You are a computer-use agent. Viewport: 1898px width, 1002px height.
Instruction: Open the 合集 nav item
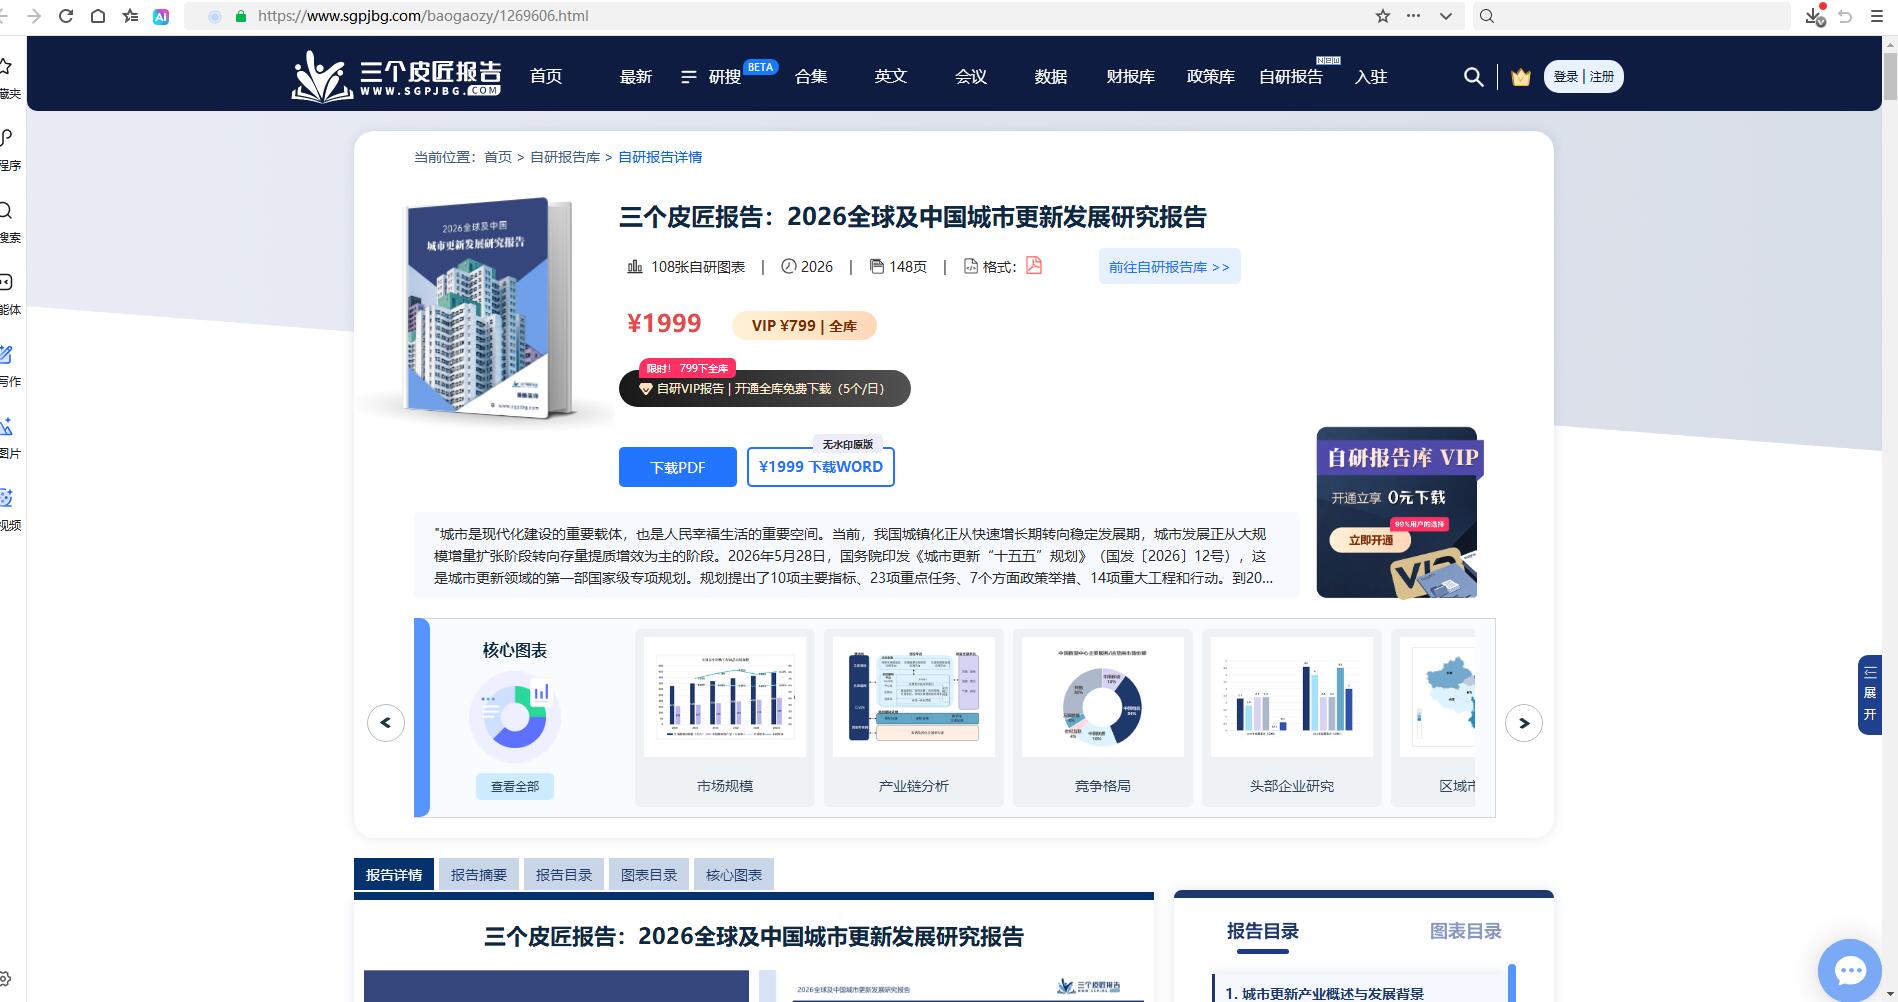coord(811,77)
